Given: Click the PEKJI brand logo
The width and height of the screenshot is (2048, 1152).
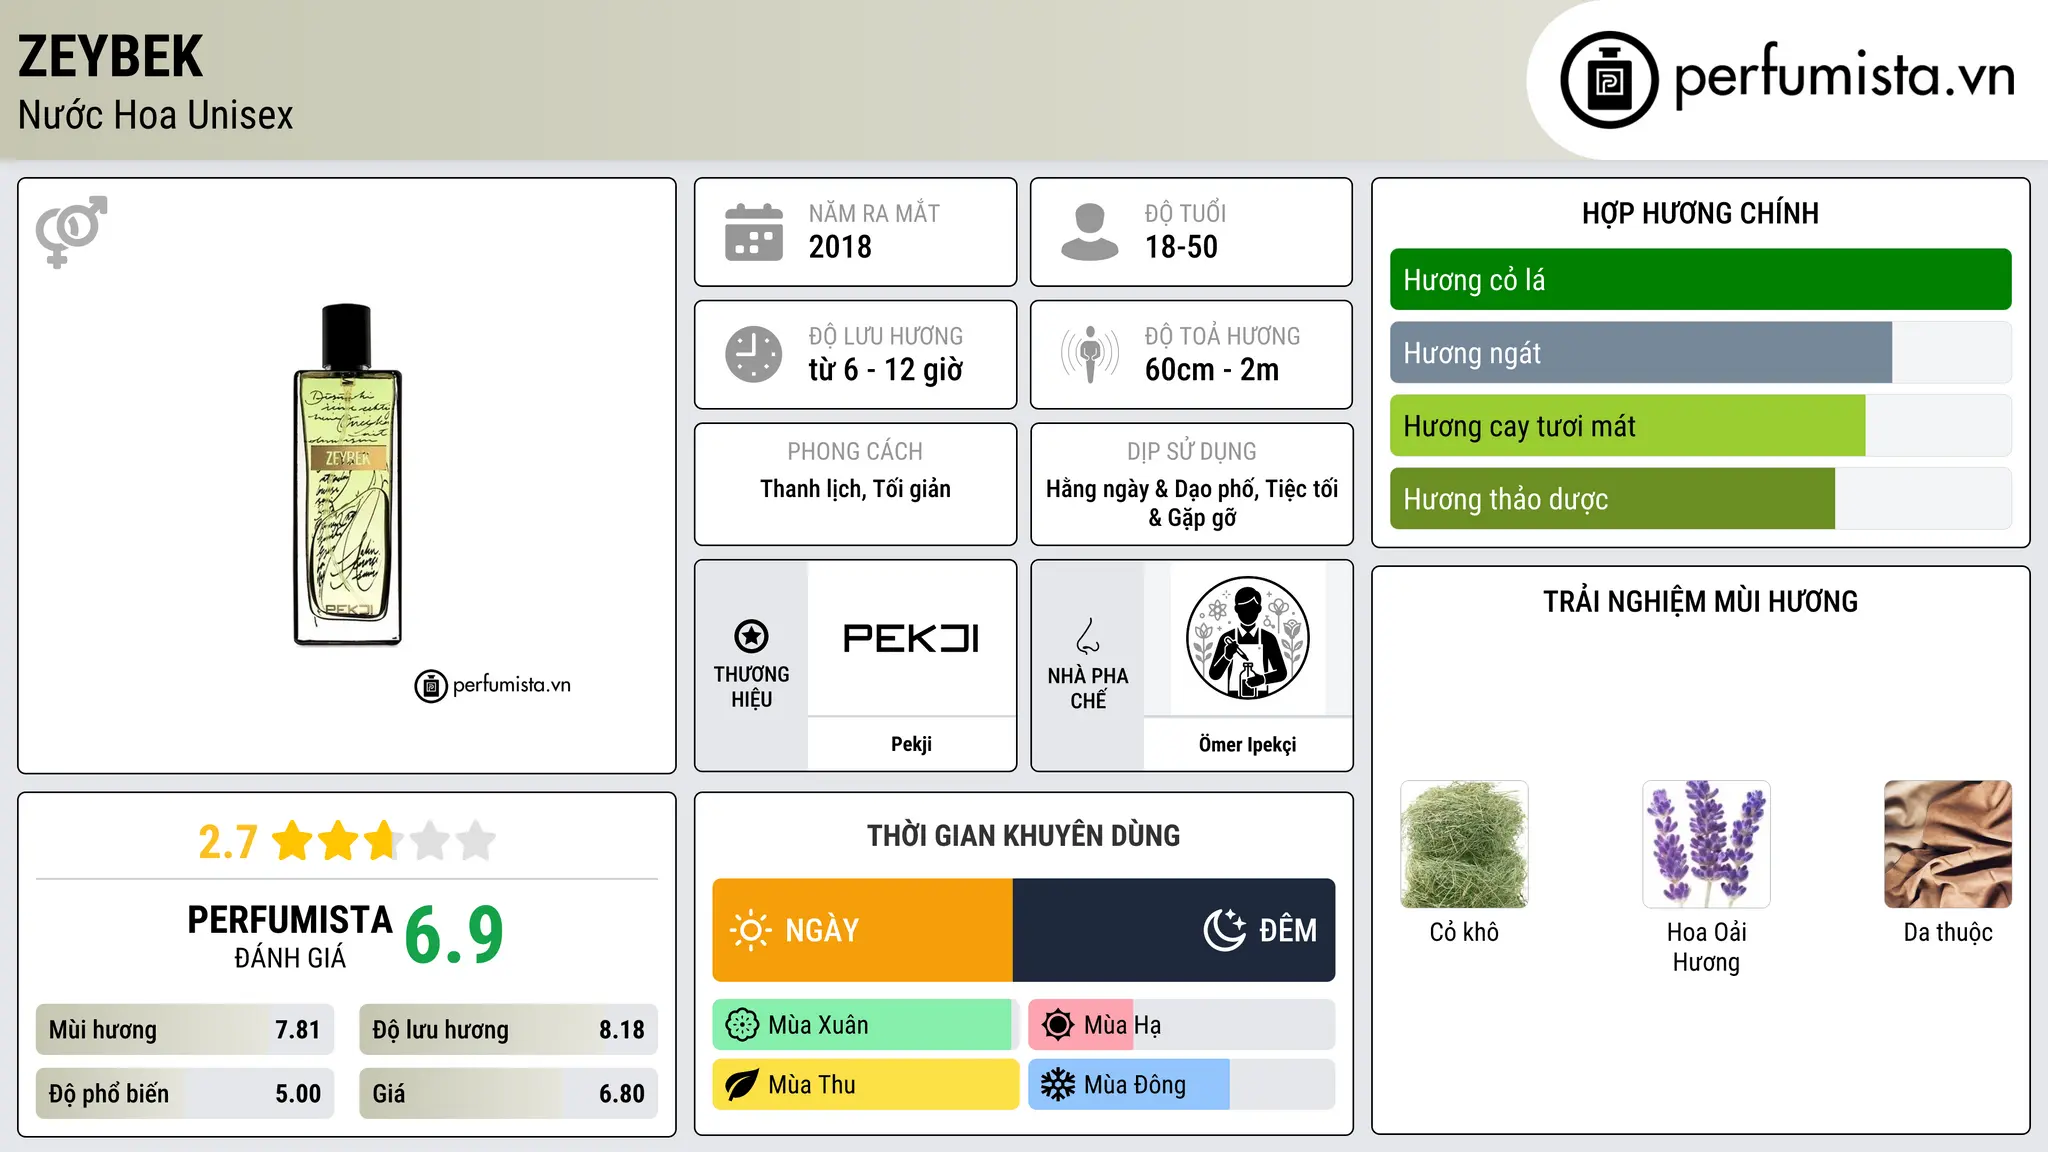Looking at the screenshot, I should point(911,638).
